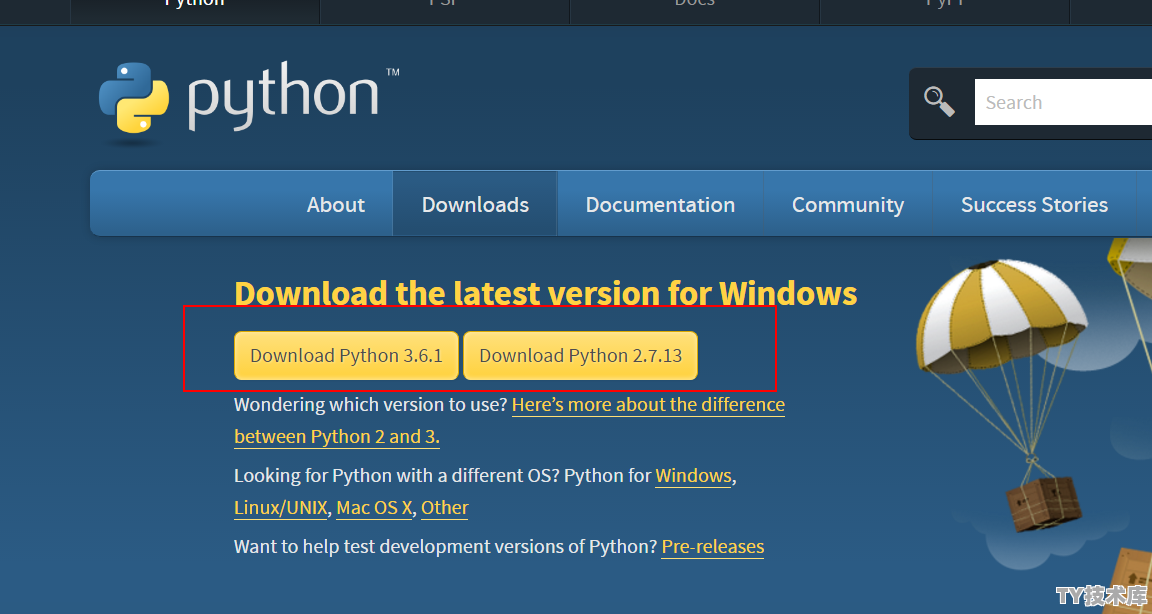Viewport: 1152px width, 614px height.
Task: Click the 'between Python 2 and 3.' link
Action: (336, 436)
